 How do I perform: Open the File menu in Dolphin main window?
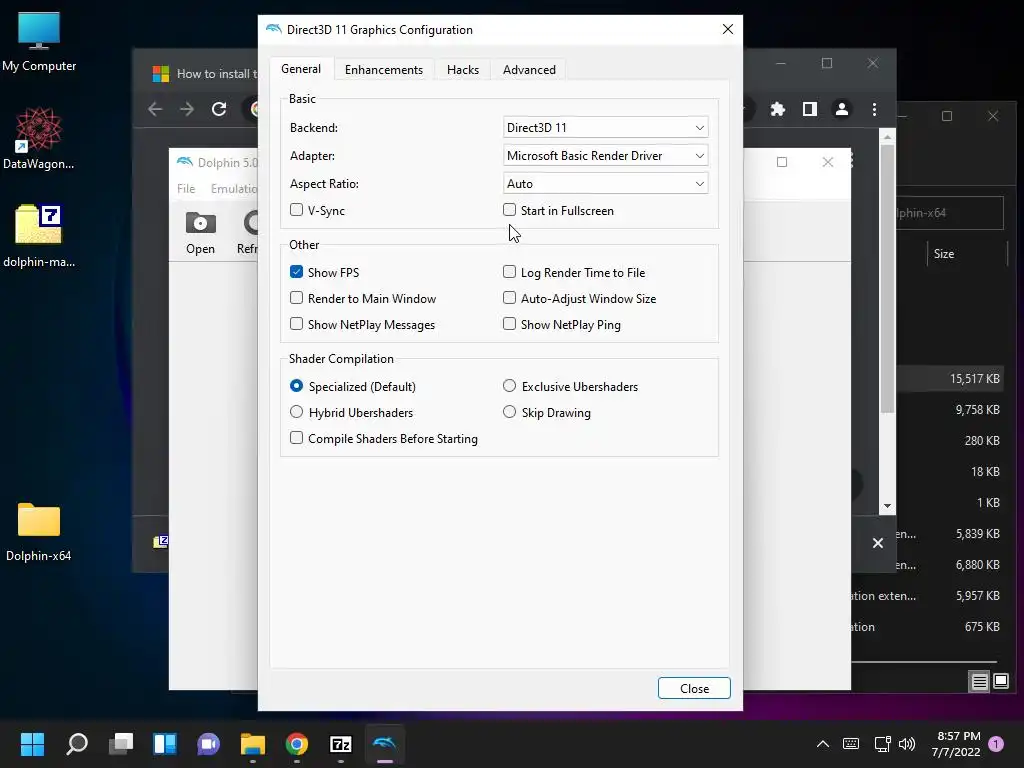point(186,189)
